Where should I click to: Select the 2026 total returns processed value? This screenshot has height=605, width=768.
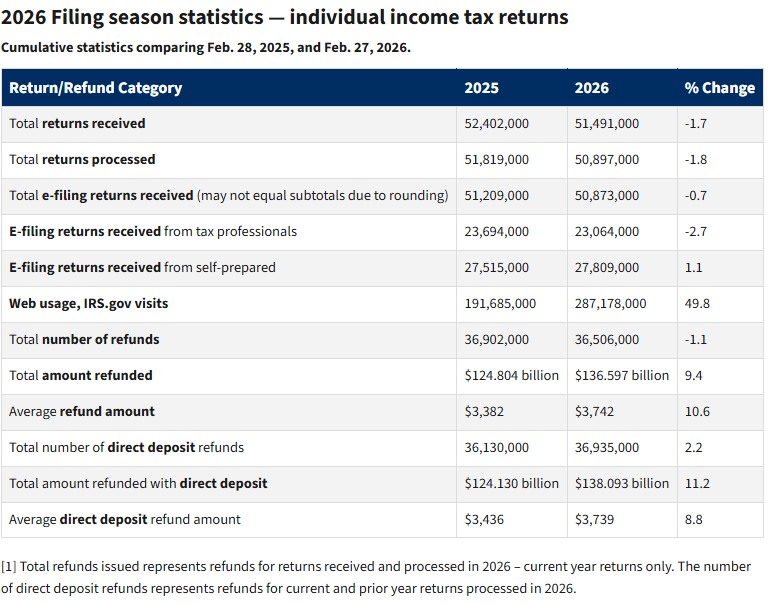[x=607, y=160]
